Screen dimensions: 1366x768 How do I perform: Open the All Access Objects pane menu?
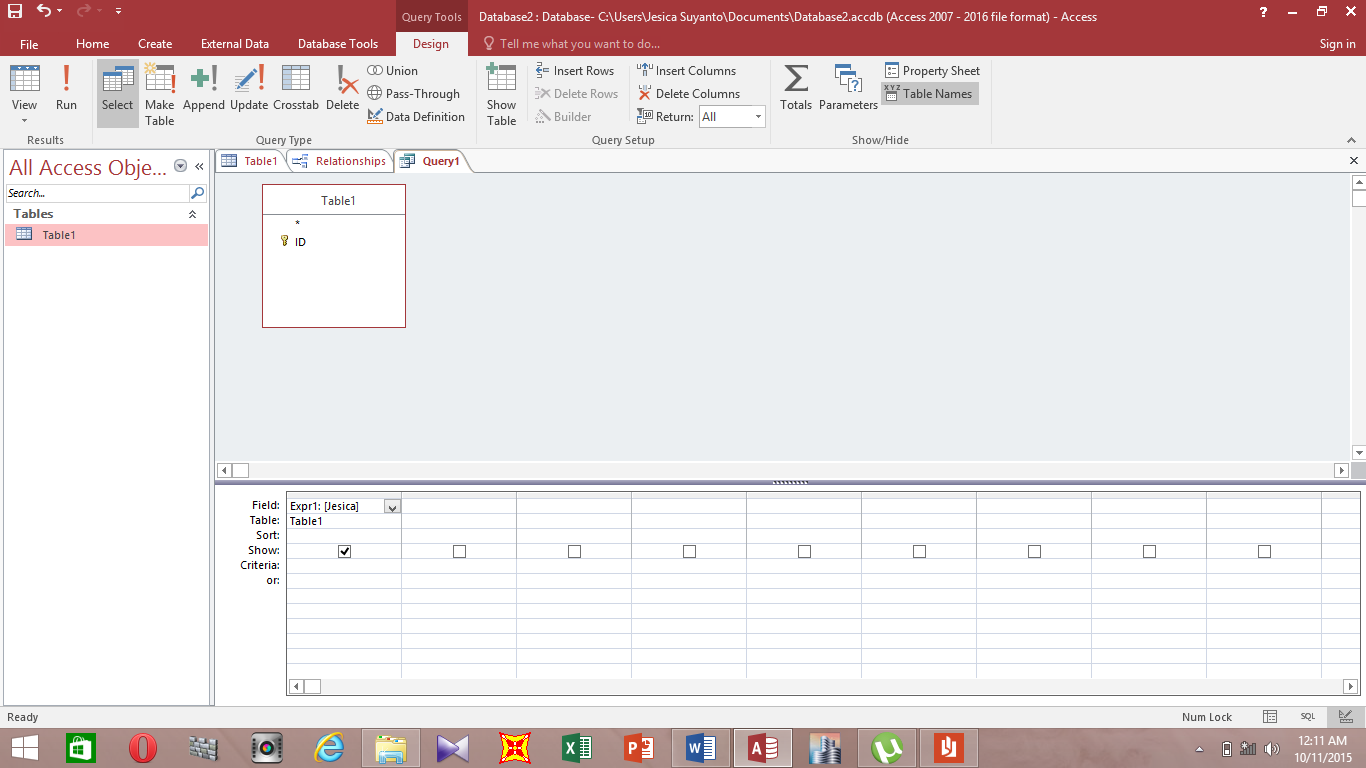180,166
